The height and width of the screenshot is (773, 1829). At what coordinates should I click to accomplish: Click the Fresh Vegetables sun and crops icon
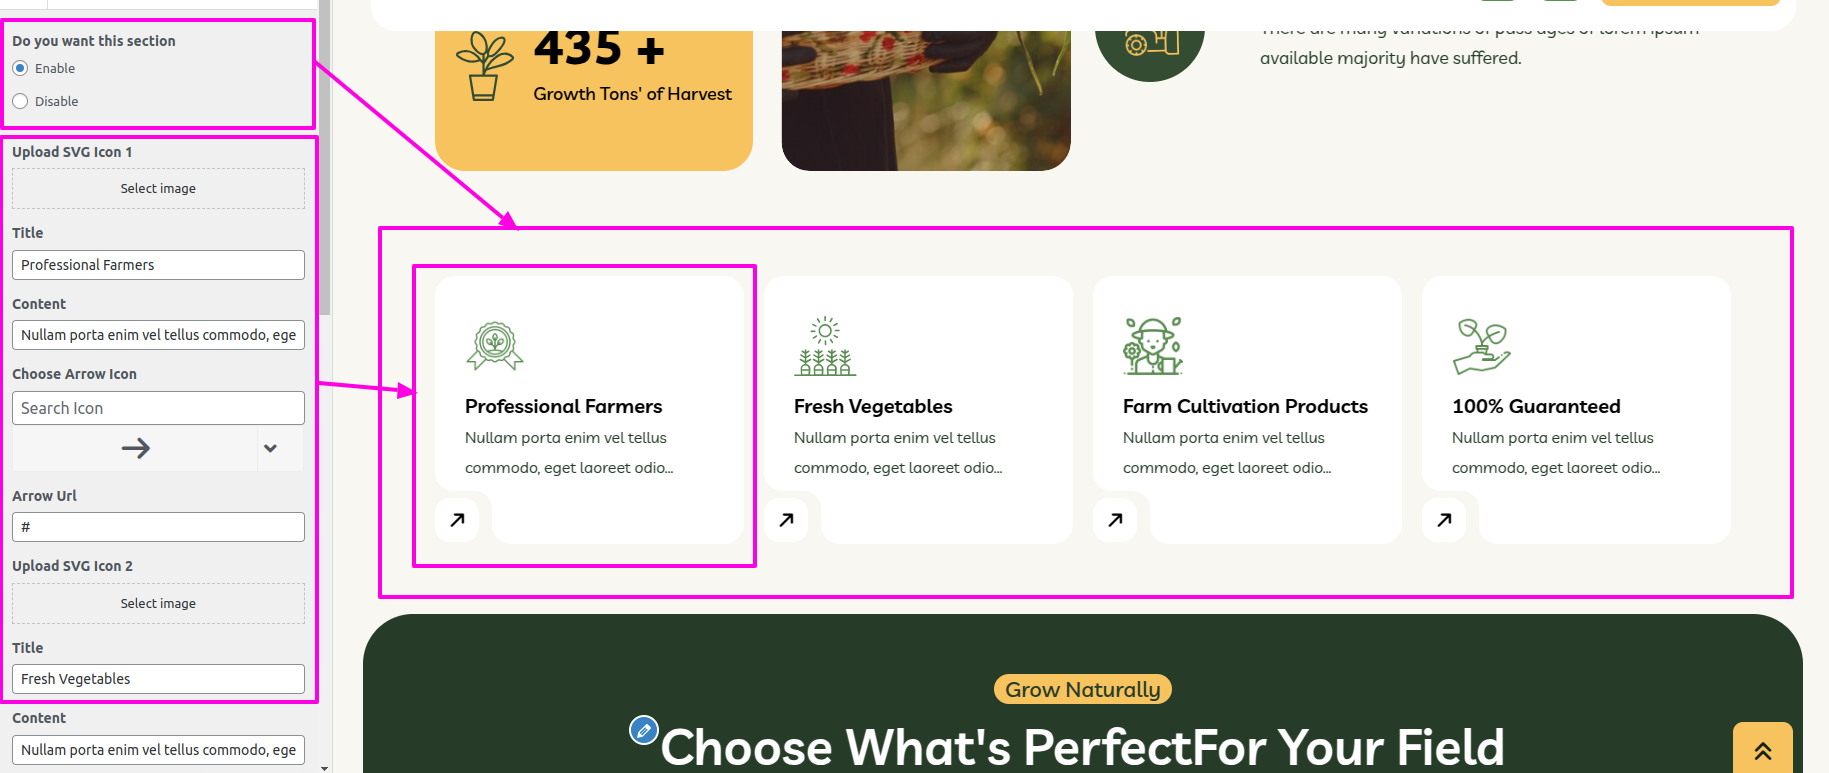(x=825, y=346)
